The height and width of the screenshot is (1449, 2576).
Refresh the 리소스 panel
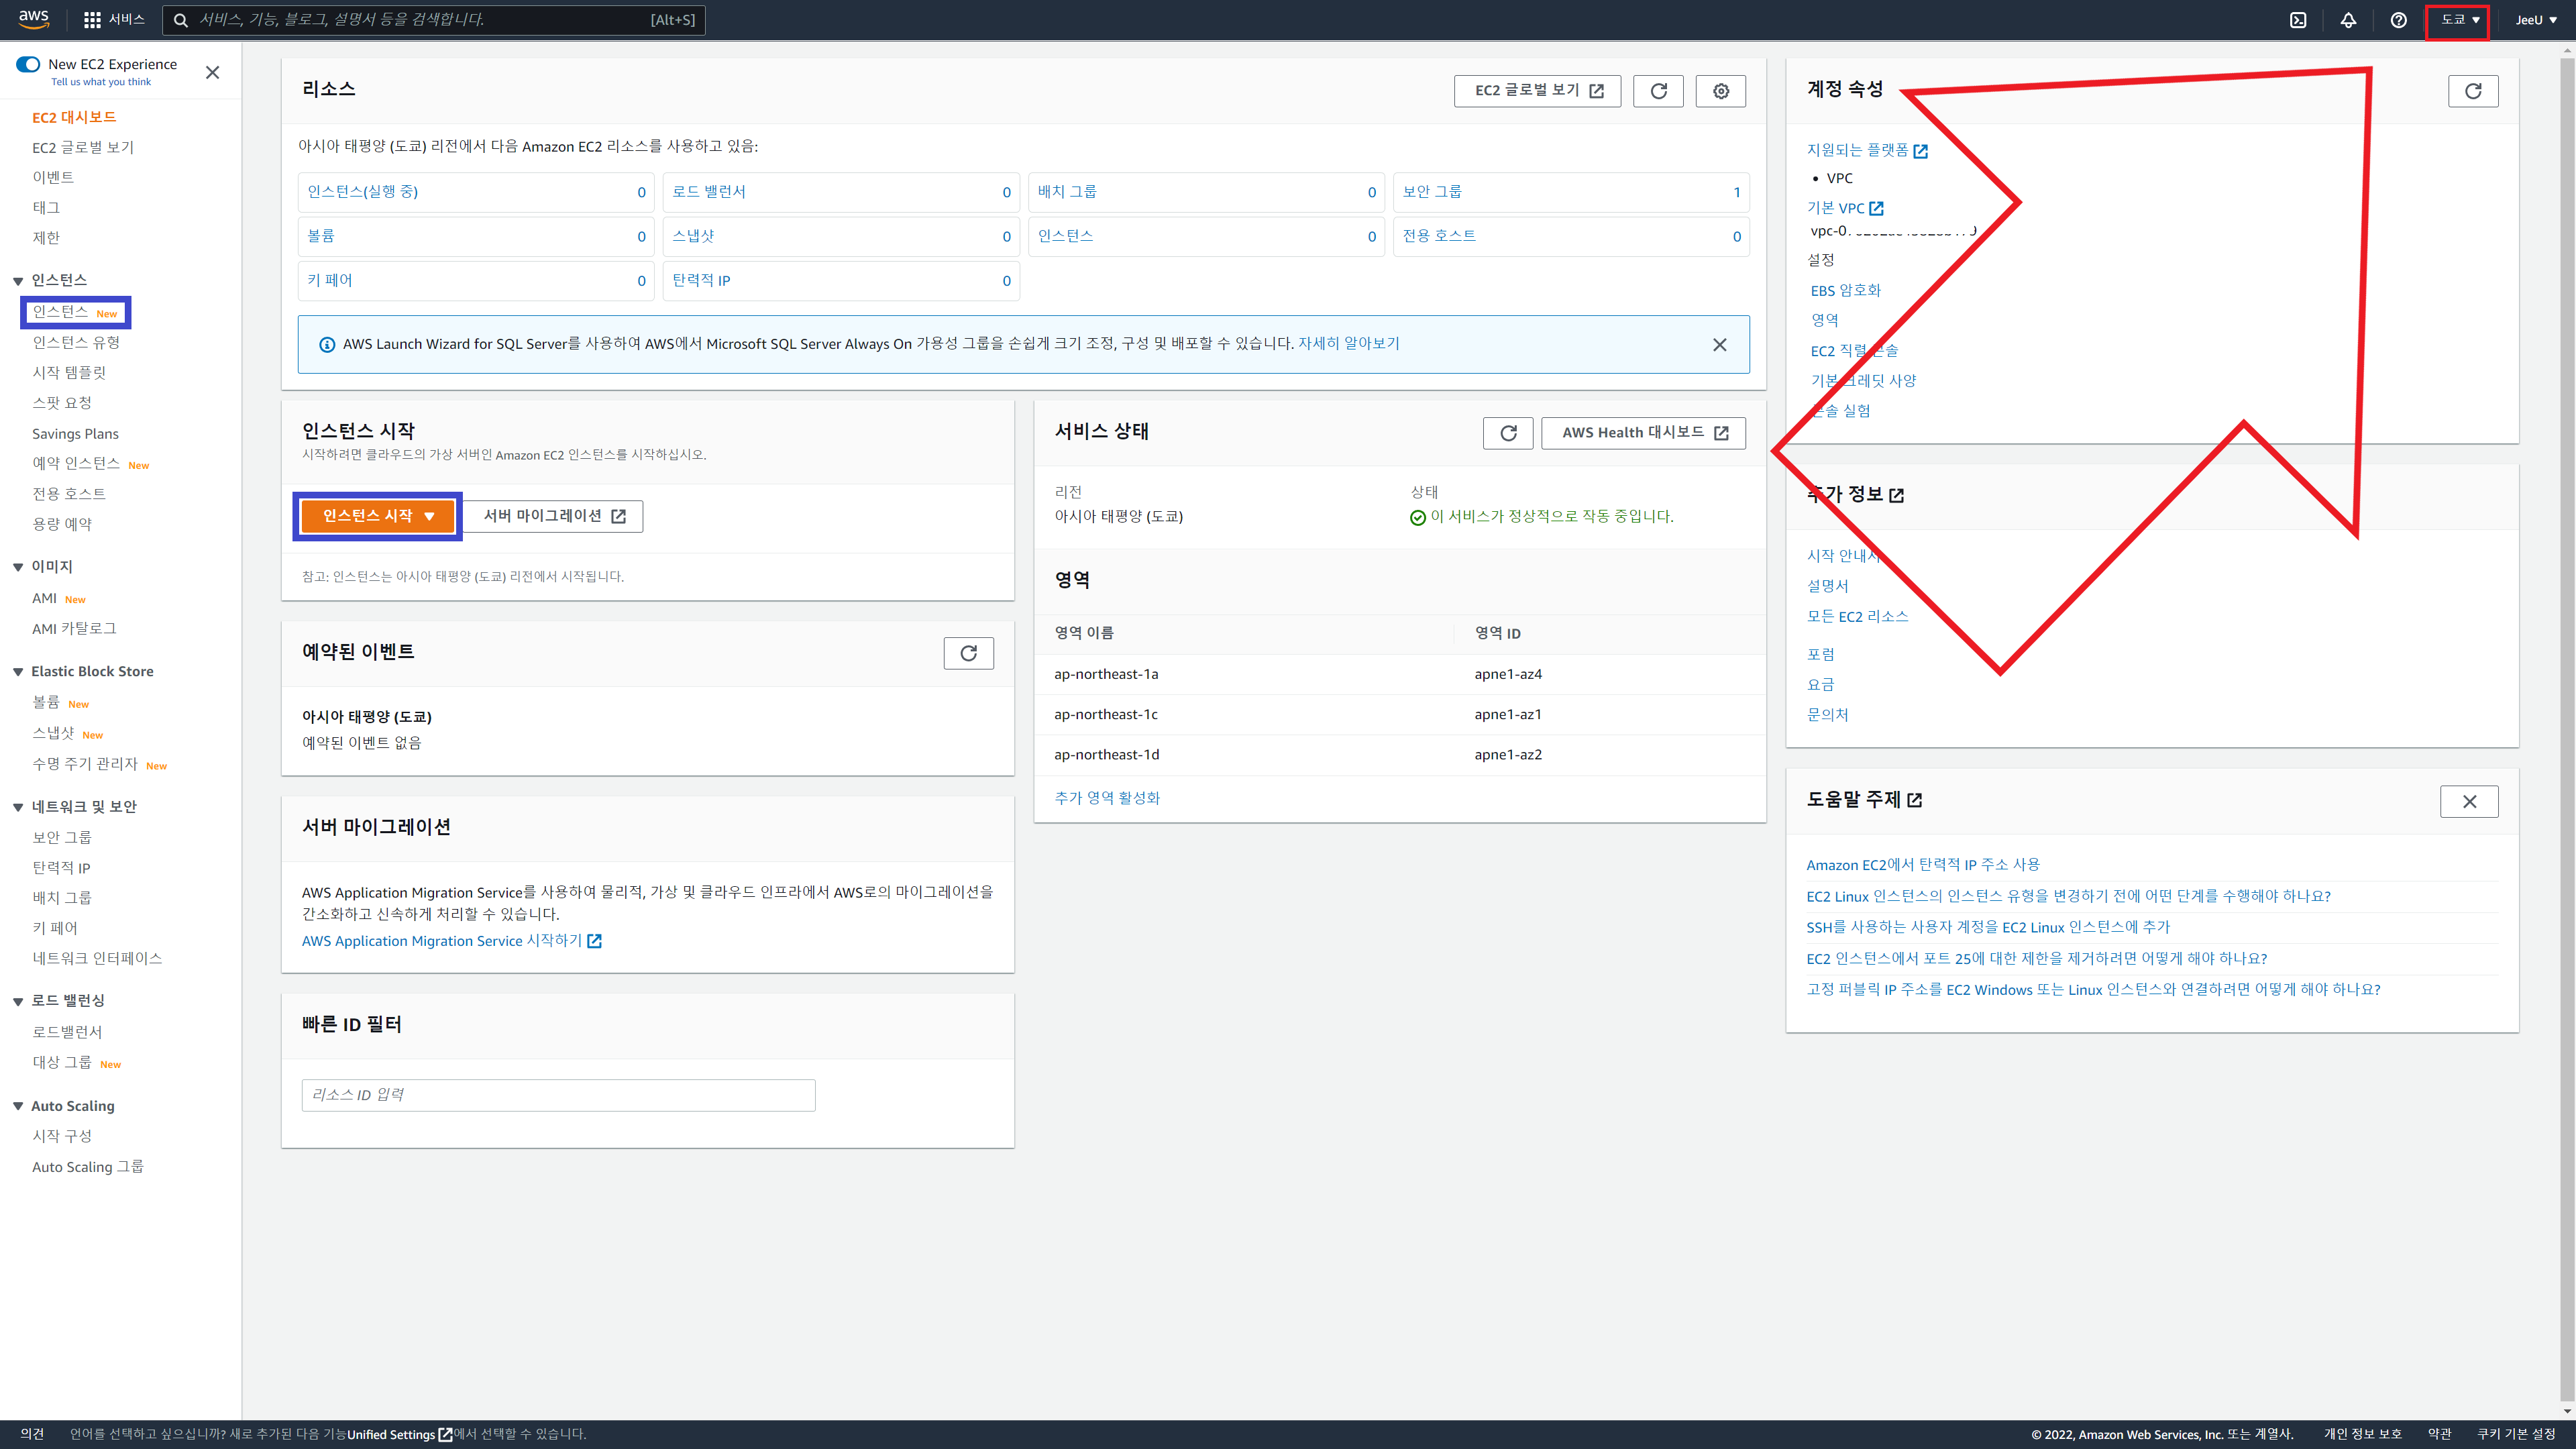click(x=1658, y=91)
